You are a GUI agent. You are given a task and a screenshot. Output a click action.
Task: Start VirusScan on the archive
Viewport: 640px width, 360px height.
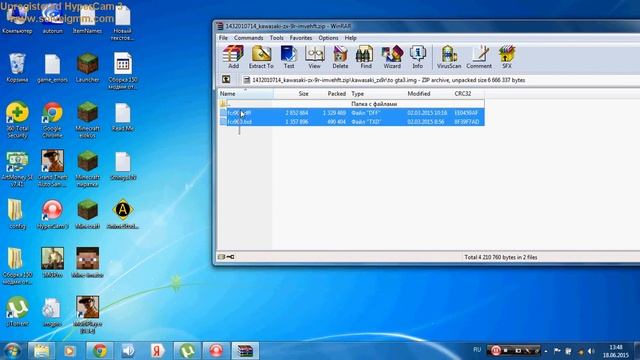pyautogui.click(x=449, y=57)
